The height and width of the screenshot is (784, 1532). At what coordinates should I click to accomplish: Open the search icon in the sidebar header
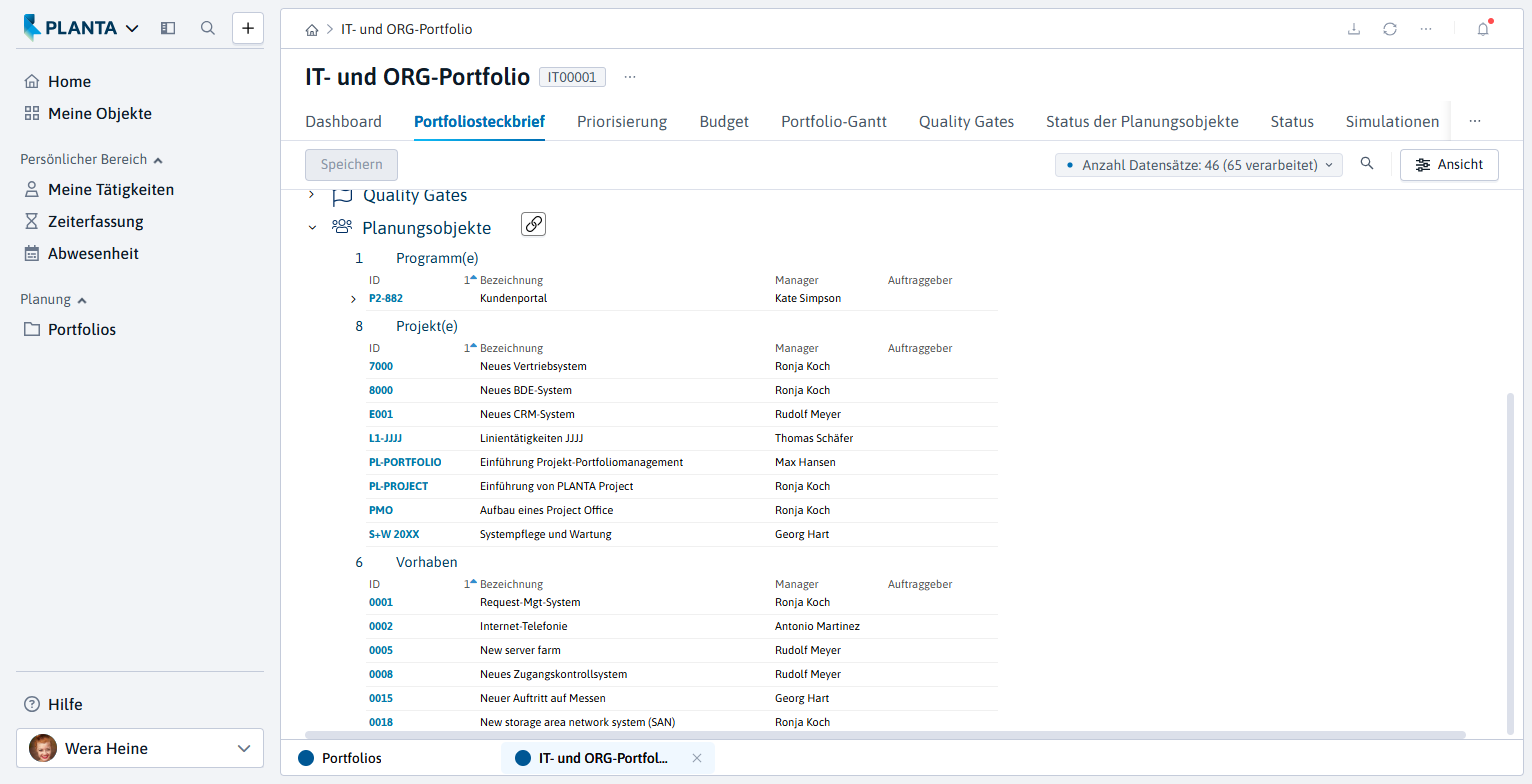tap(208, 28)
